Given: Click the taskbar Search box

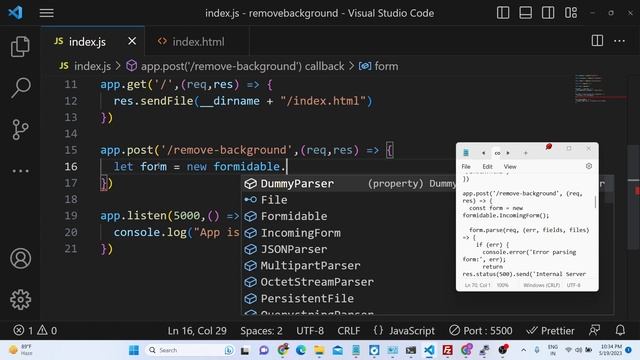Looking at the screenshot, I should pyautogui.click(x=190, y=350).
